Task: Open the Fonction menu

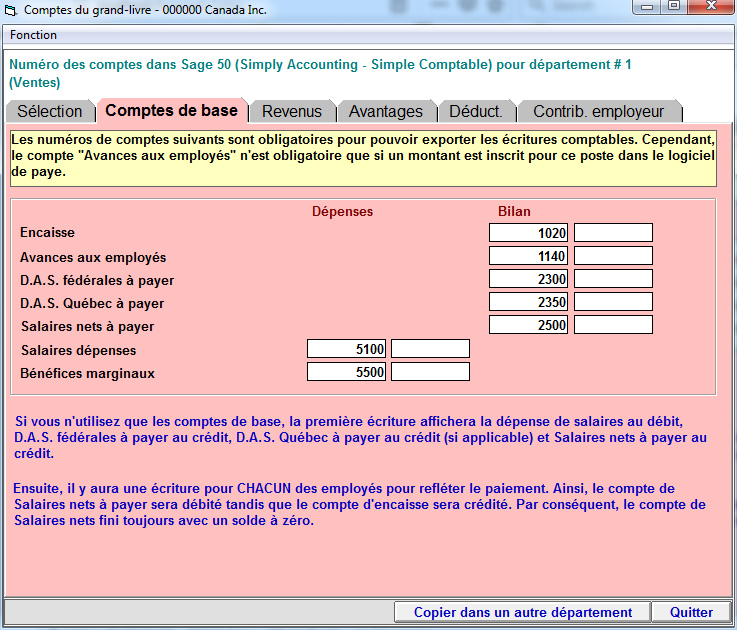Action: coord(33,35)
